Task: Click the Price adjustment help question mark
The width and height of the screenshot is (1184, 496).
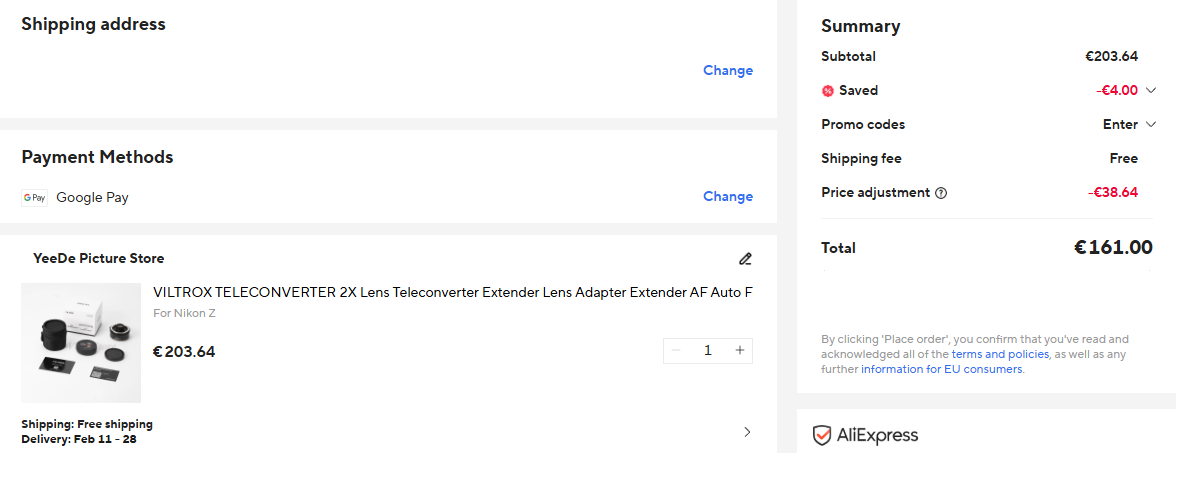Action: [x=941, y=193]
